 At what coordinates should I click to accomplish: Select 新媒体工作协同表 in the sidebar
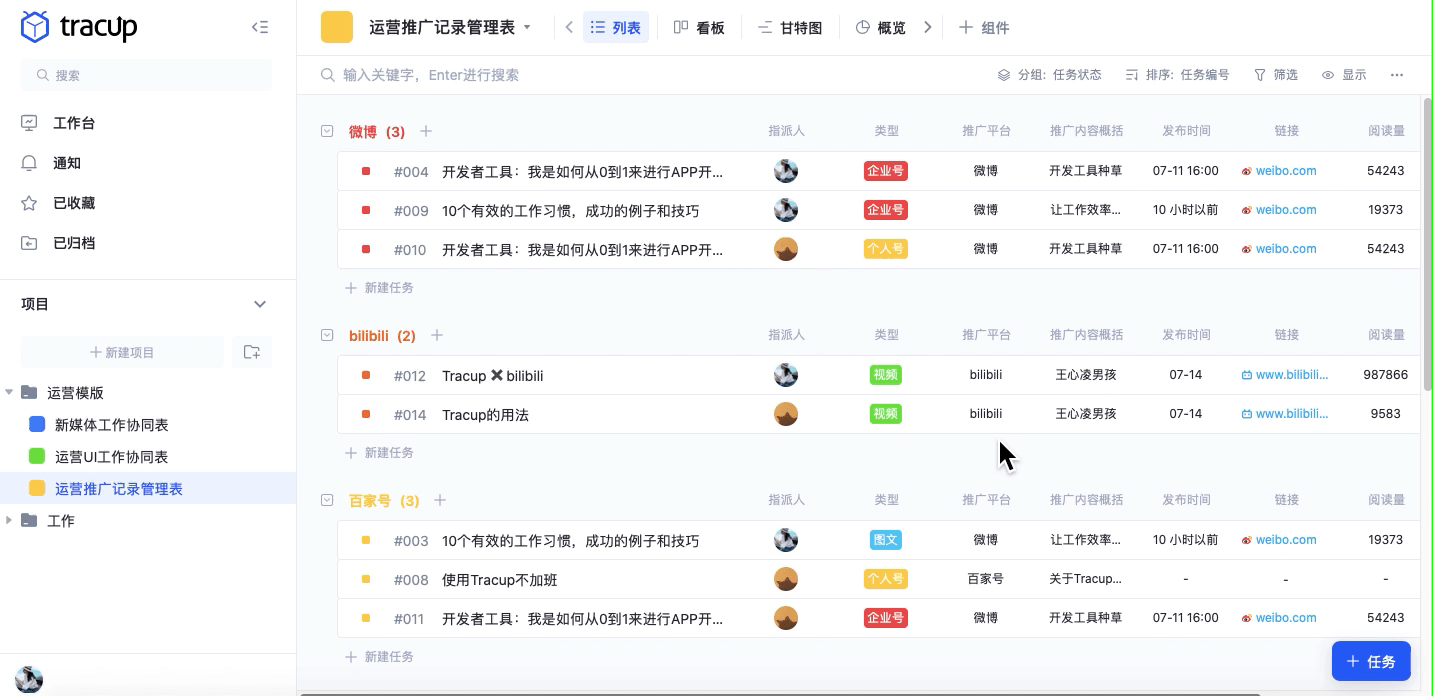(x=111, y=424)
